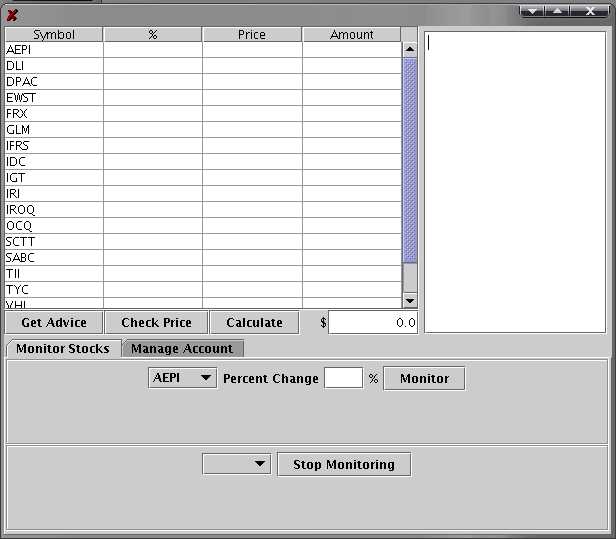
Task: Click the red X application icon
Action: pyautogui.click(x=12, y=15)
